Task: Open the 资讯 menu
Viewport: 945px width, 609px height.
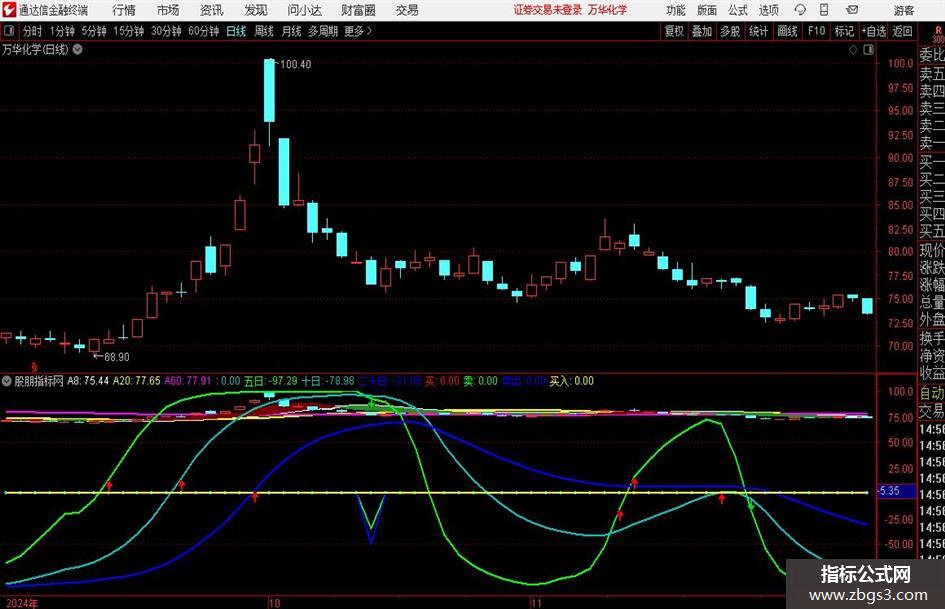Action: [x=212, y=10]
